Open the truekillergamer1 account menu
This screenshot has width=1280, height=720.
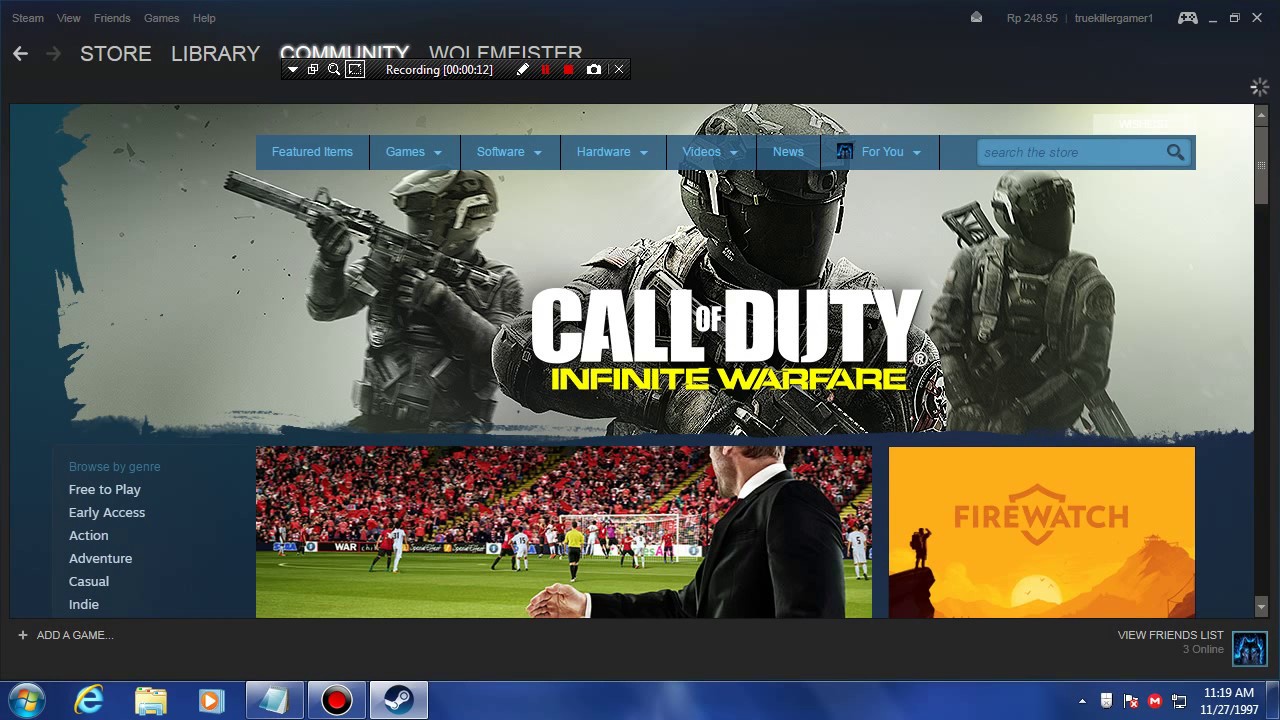coord(1113,18)
